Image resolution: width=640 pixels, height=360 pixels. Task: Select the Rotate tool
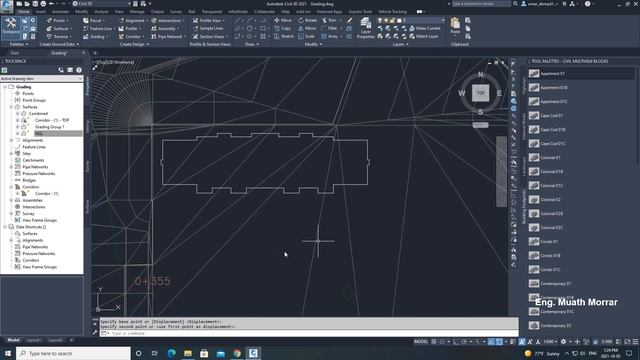[x=307, y=20]
